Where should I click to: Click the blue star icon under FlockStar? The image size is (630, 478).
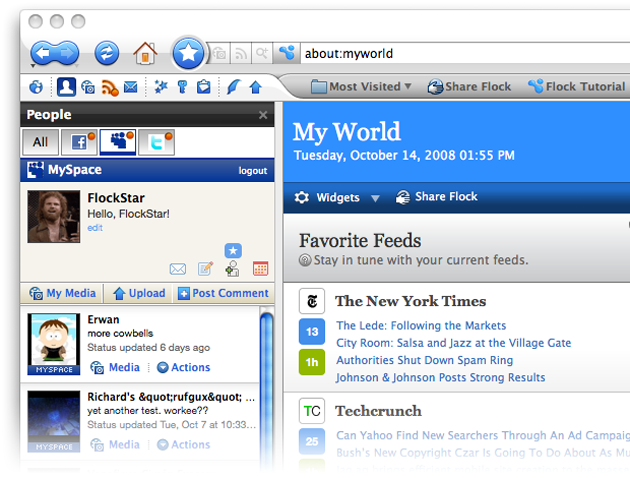click(233, 251)
